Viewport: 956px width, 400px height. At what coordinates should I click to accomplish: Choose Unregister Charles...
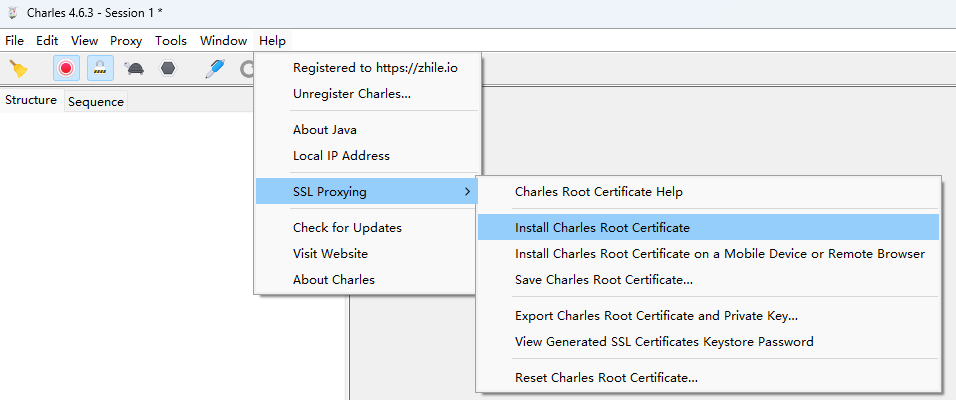368,94
